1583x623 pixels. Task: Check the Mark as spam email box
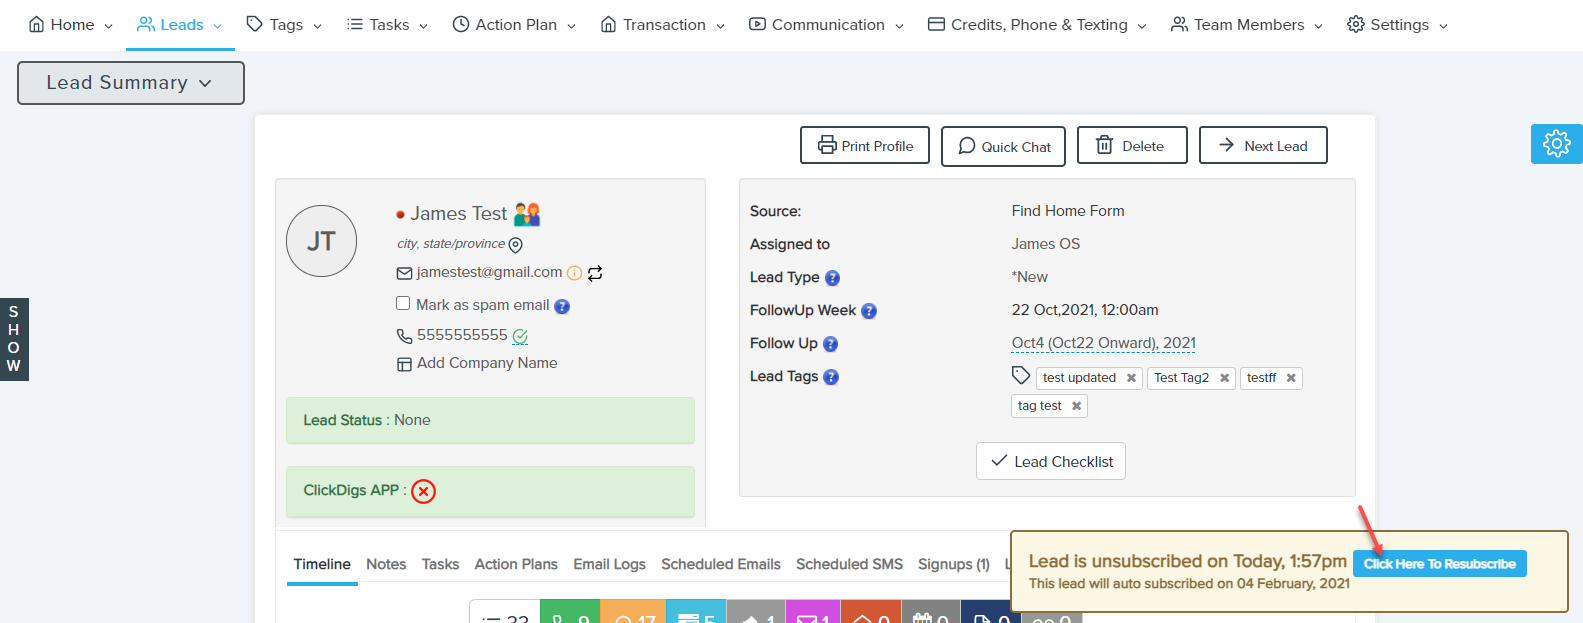pyautogui.click(x=403, y=304)
